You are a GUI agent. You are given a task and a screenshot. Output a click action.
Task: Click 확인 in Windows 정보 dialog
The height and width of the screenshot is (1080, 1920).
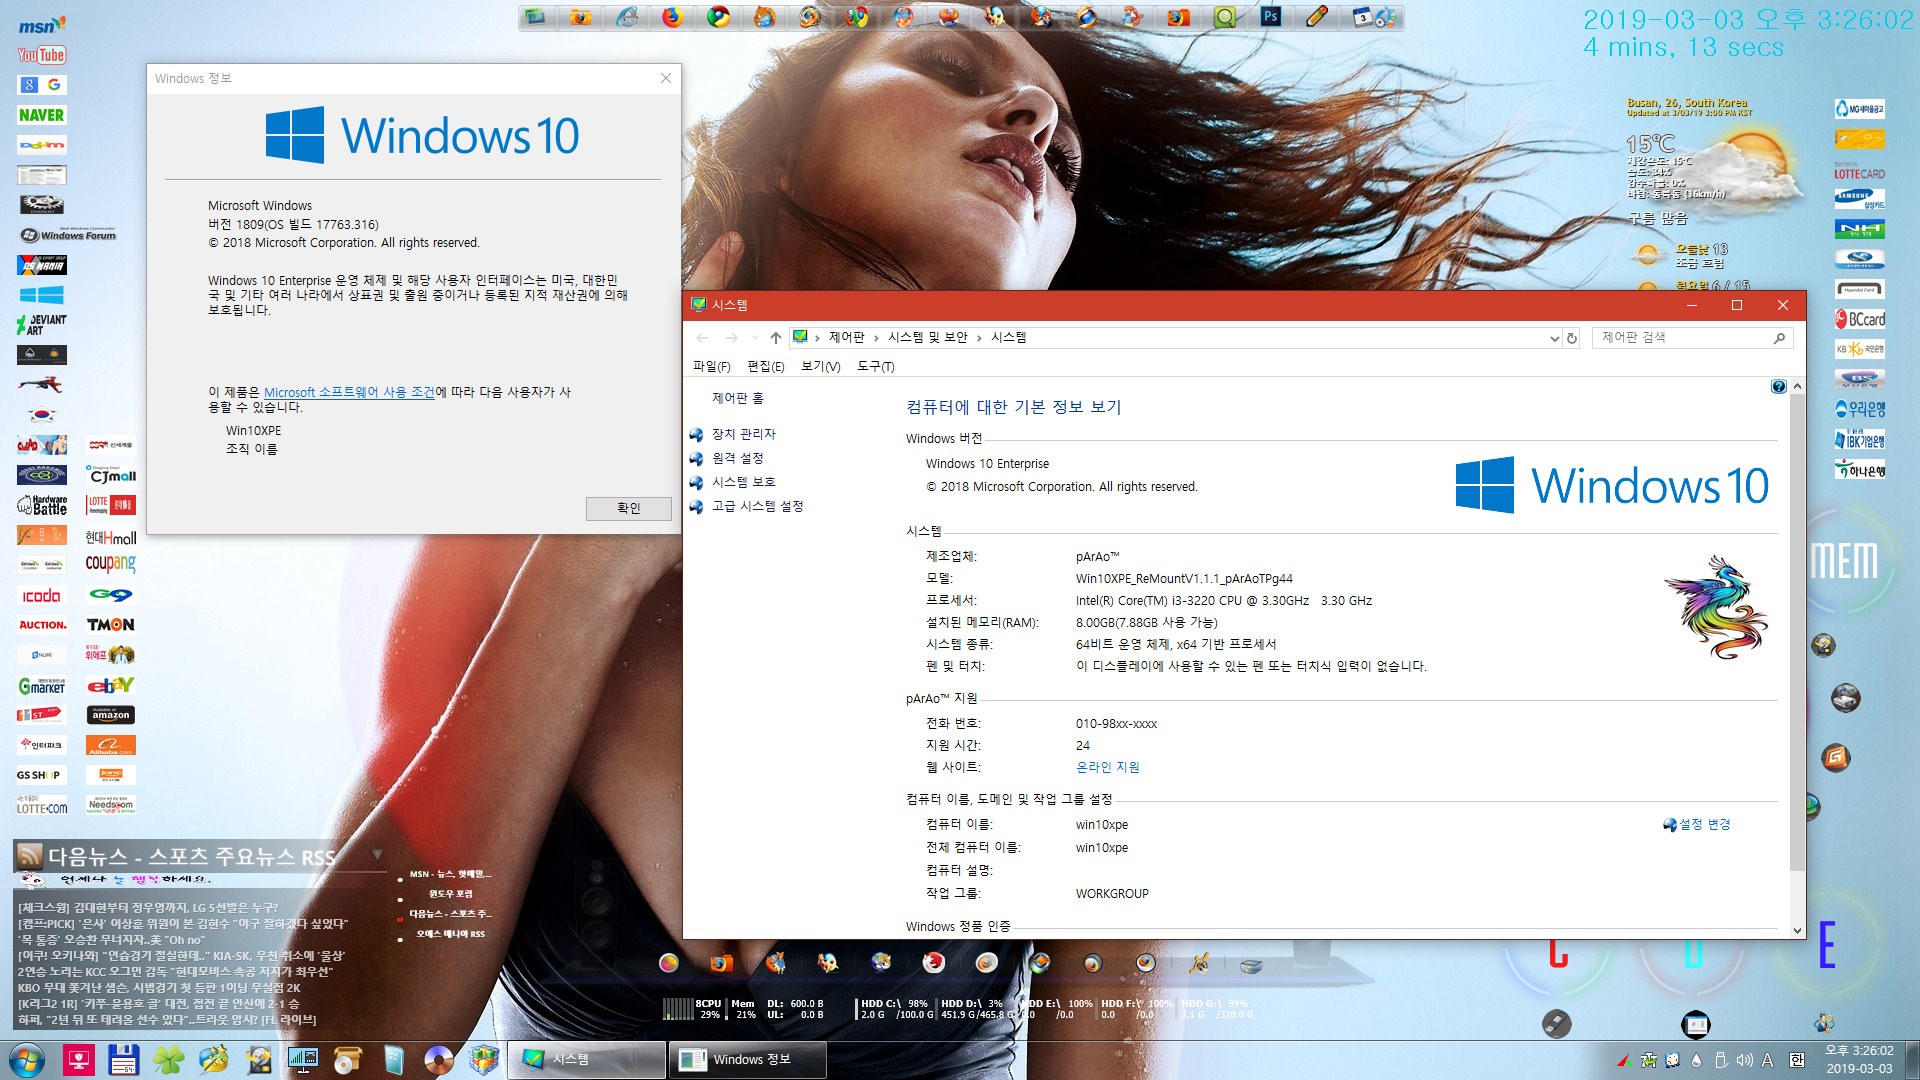click(x=628, y=508)
